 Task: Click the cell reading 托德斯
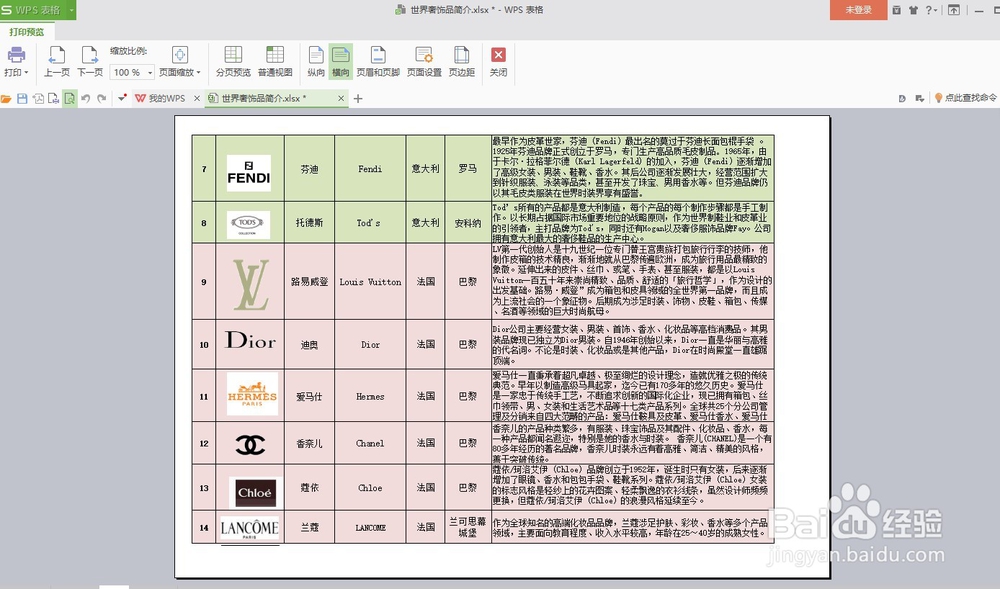pyautogui.click(x=309, y=222)
